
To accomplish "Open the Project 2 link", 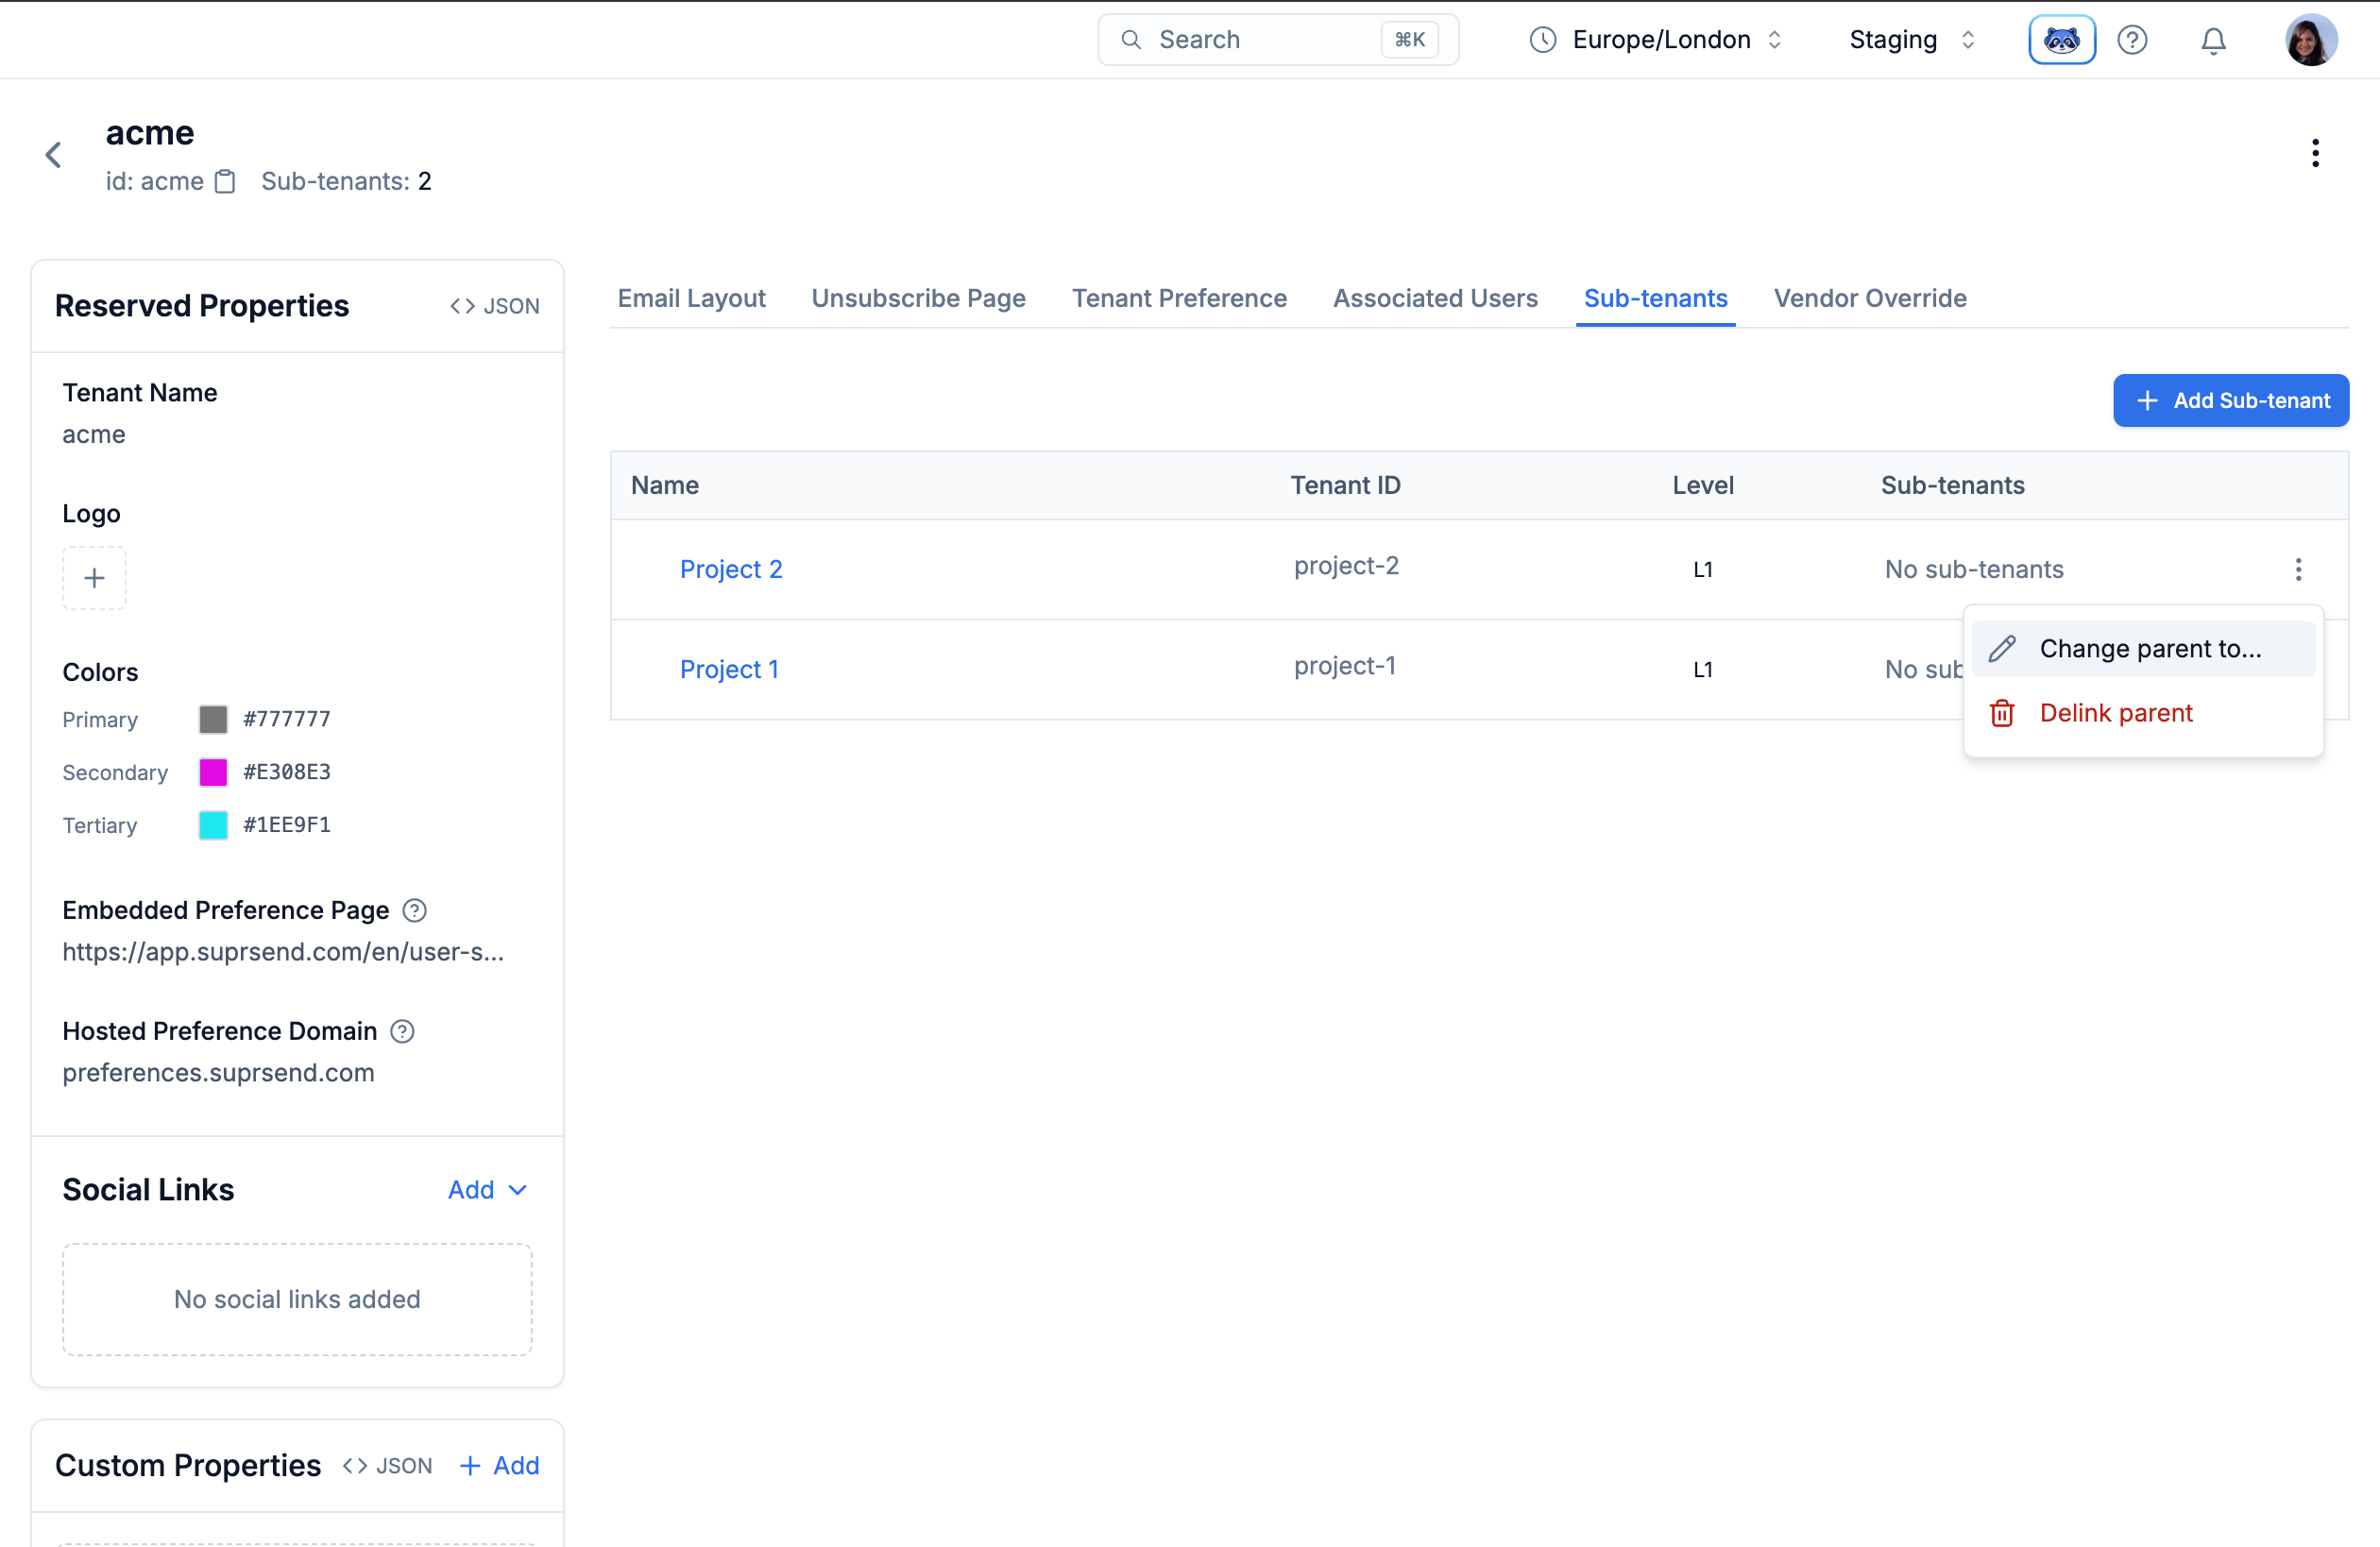I will 731,569.
